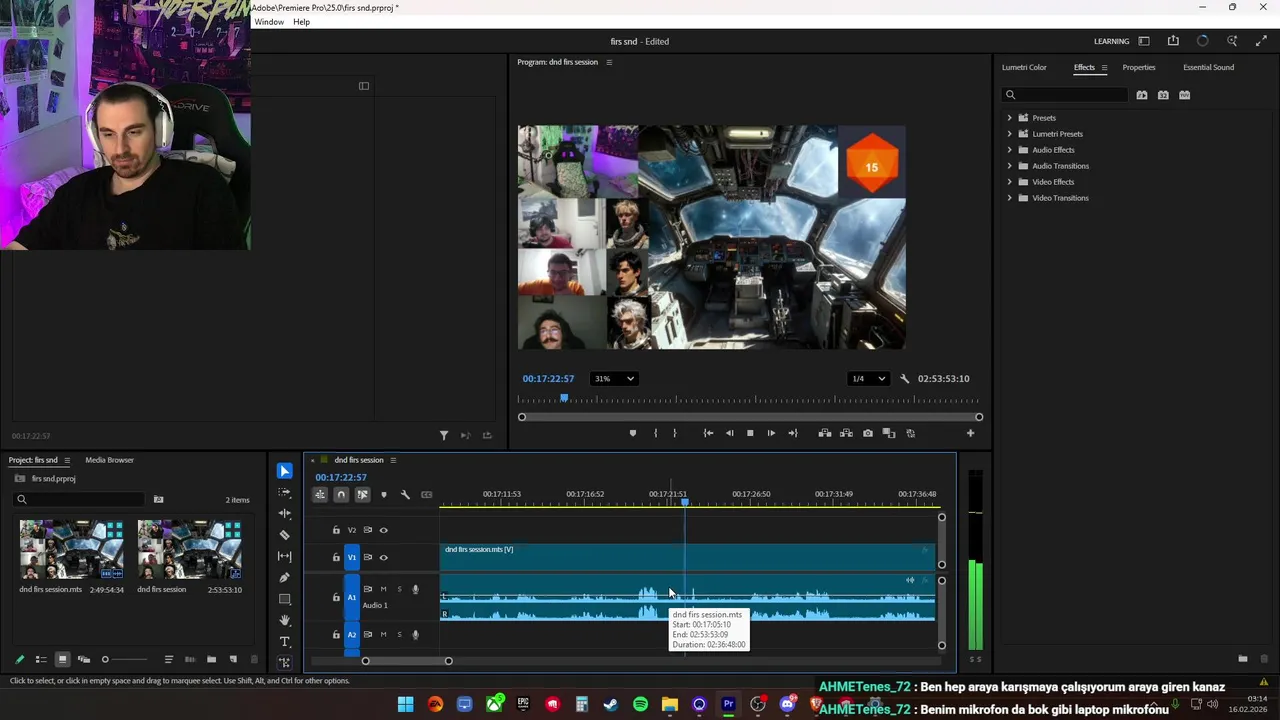Screen dimensions: 1280x720
Task: Step back one frame in Program Monitor
Action: [x=729, y=433]
